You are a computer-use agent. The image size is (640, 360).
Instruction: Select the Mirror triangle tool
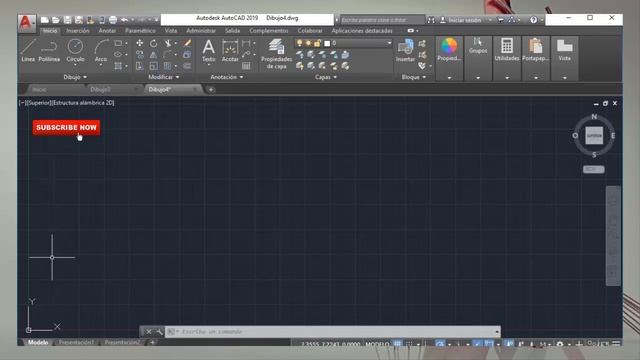(x=153, y=54)
